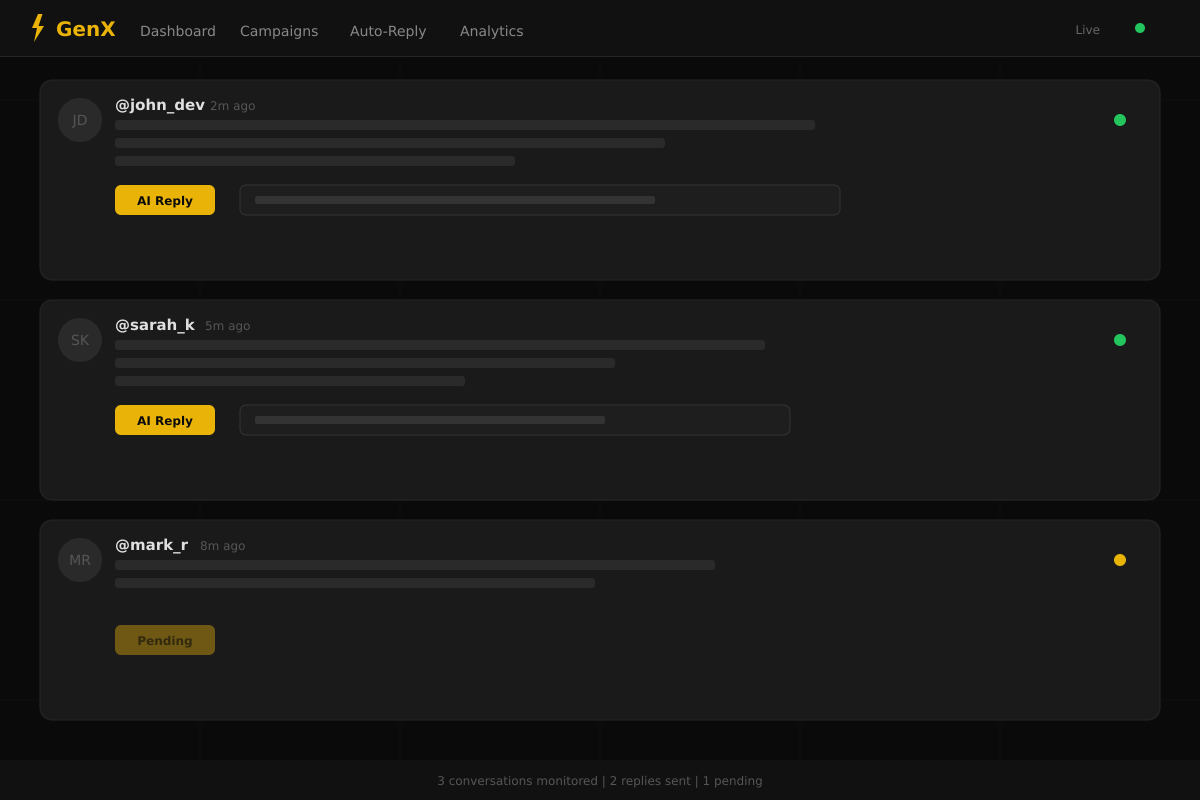The image size is (1200, 800).
Task: Click yellow status dot on mark_r card
Action: (1120, 560)
